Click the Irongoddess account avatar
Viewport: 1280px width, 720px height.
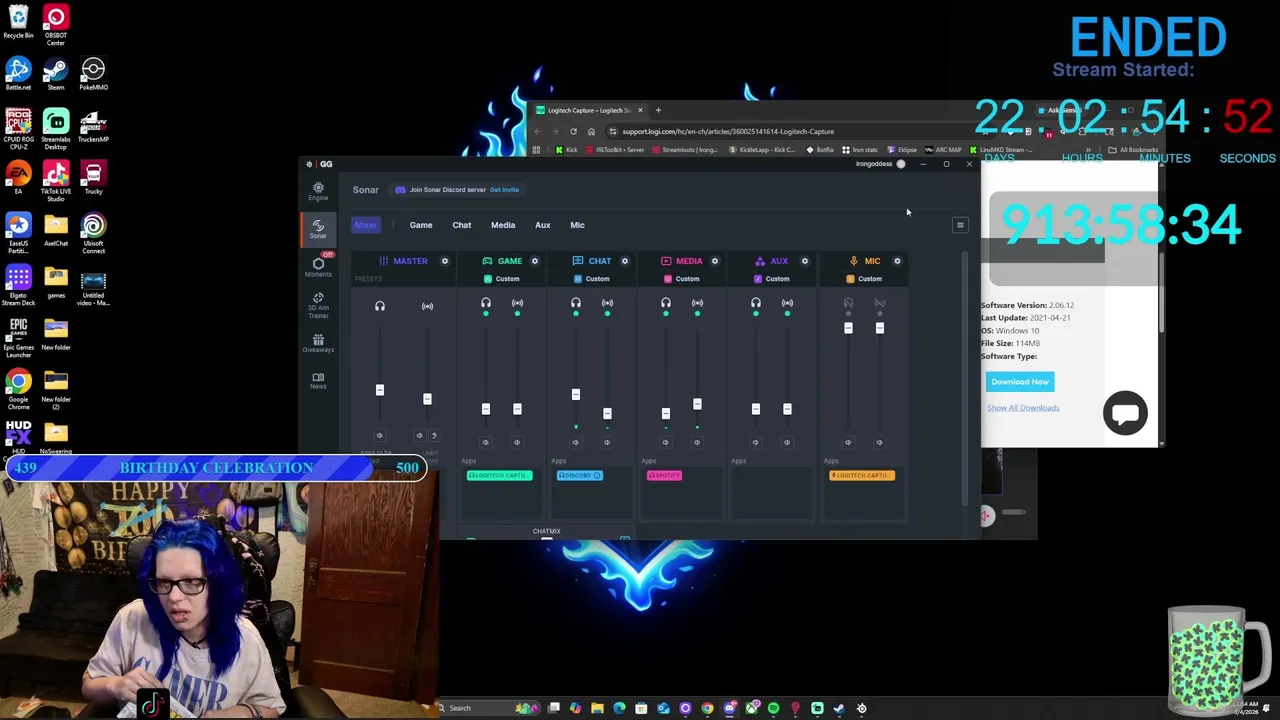point(901,164)
